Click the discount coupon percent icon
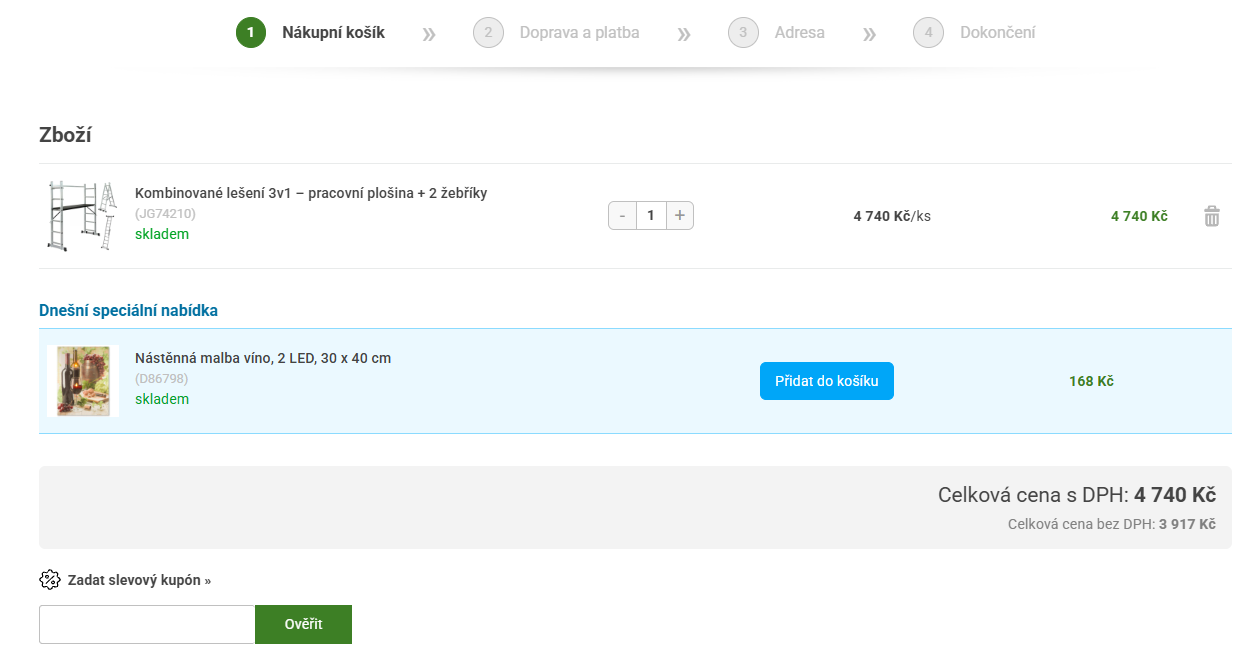This screenshot has width=1235, height=653. pyautogui.click(x=50, y=580)
